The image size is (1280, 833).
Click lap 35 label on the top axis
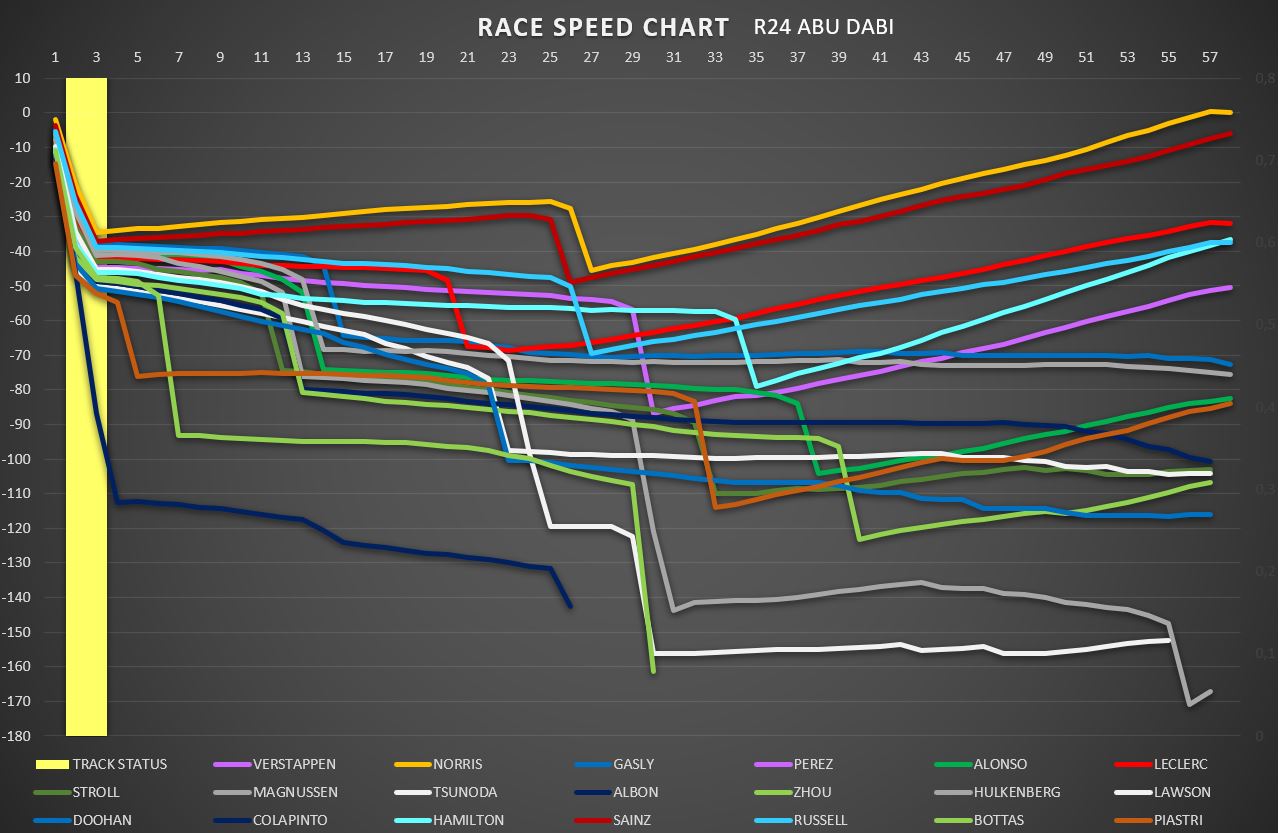(756, 57)
